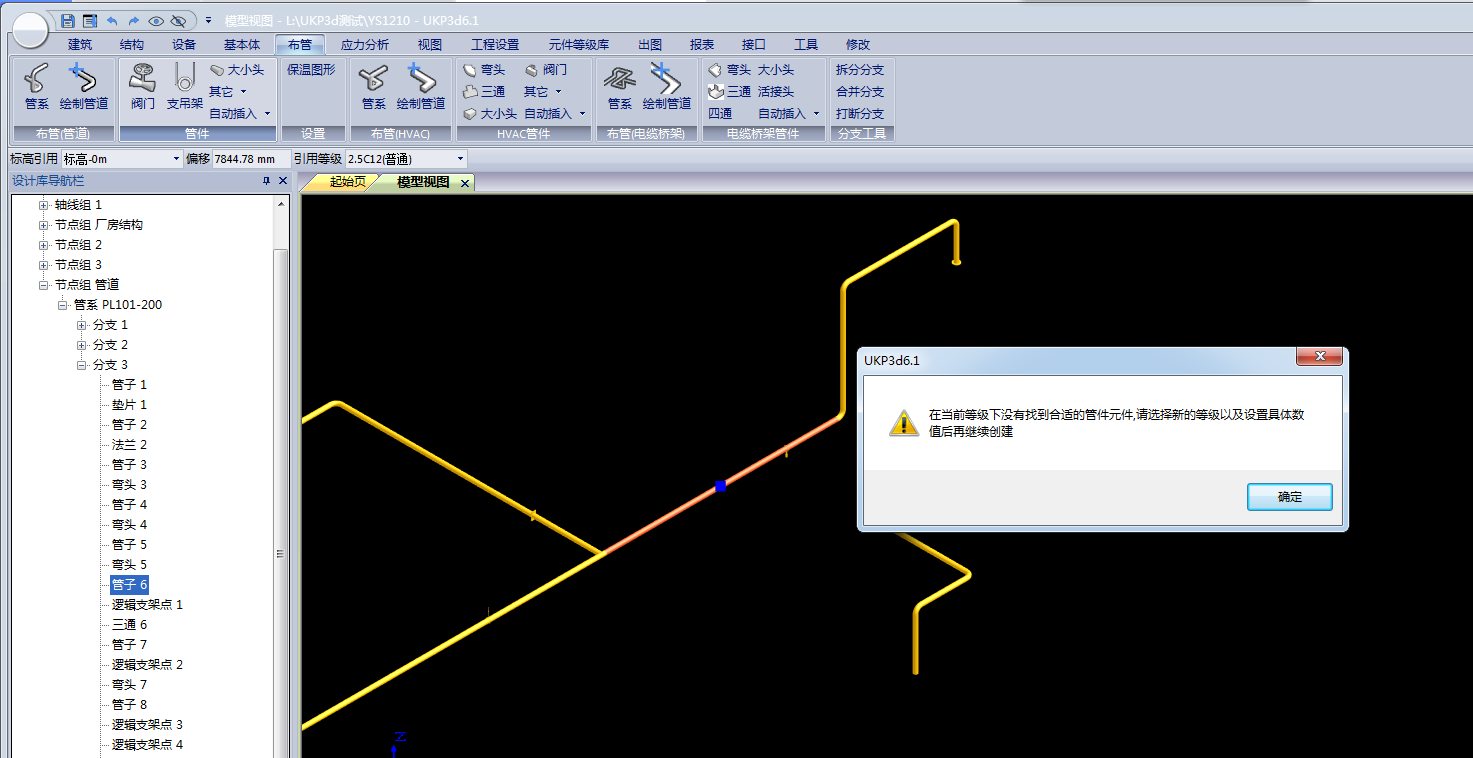Click the undo arrow in quick access toolbar
Screen dimensions: 1473x758
click(x=112, y=20)
